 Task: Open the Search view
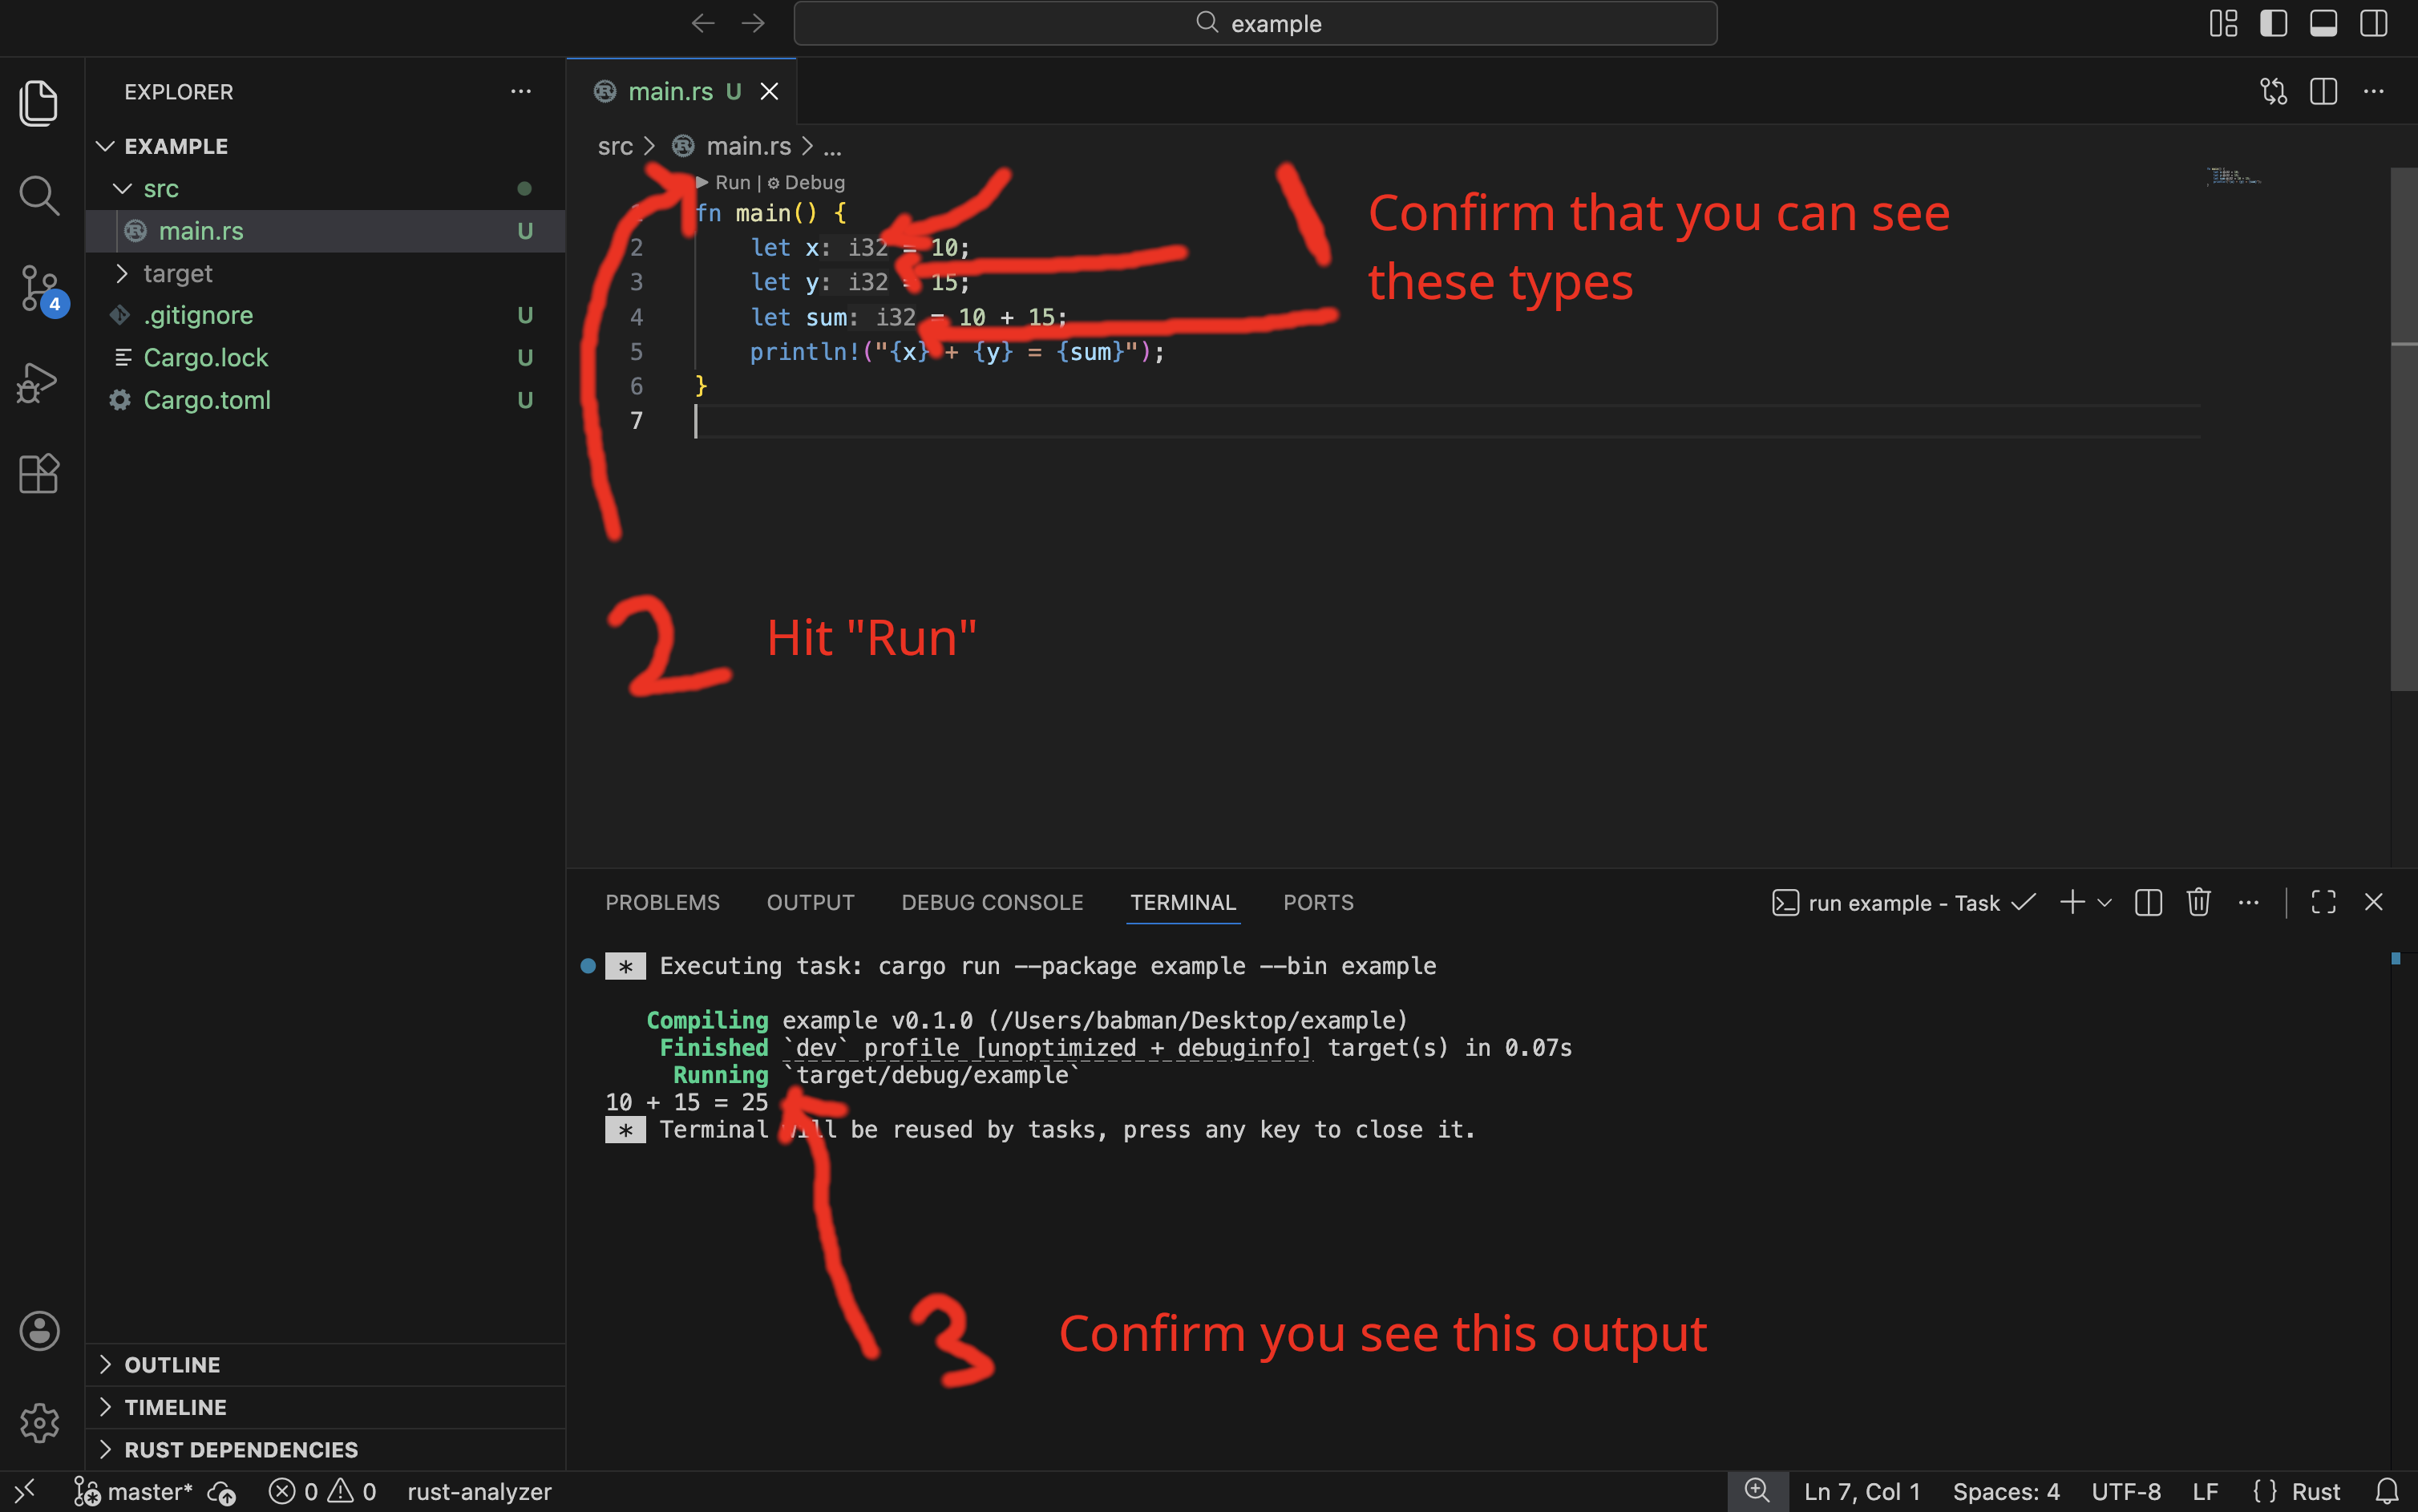click(x=39, y=196)
